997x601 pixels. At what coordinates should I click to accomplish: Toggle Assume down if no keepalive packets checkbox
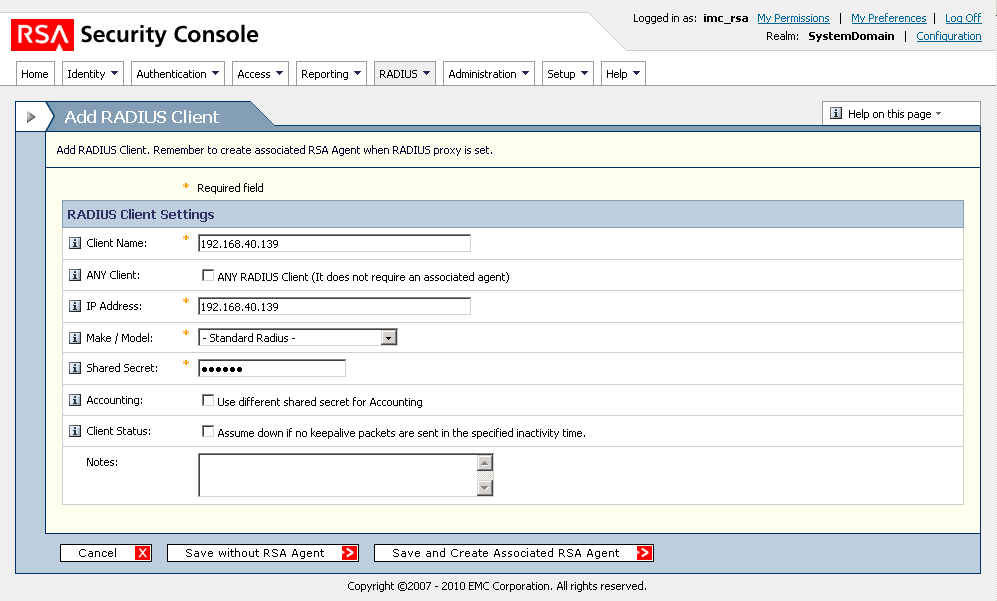[208, 431]
